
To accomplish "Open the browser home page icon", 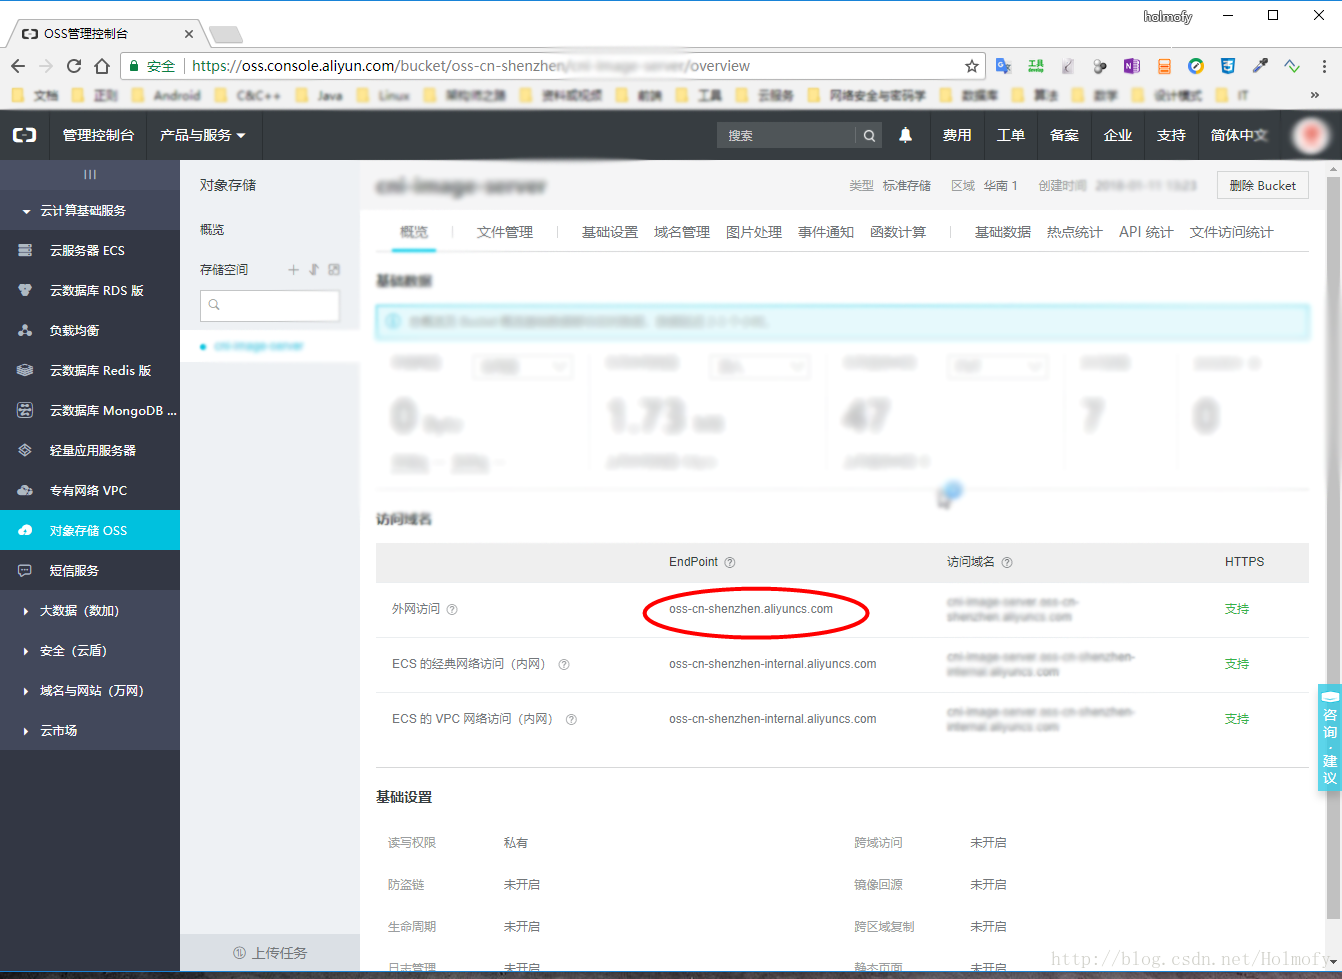I will click(102, 66).
